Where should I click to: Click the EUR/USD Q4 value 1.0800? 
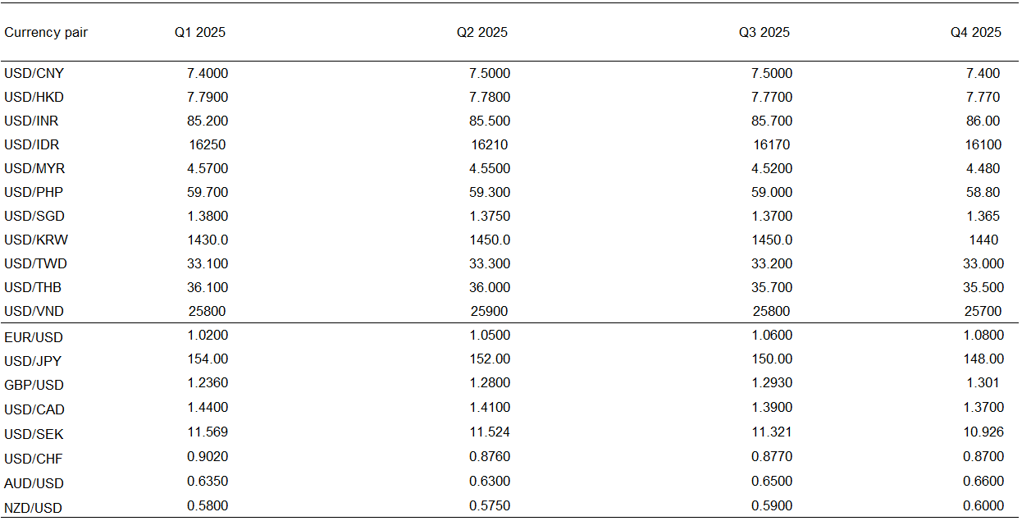(x=981, y=337)
